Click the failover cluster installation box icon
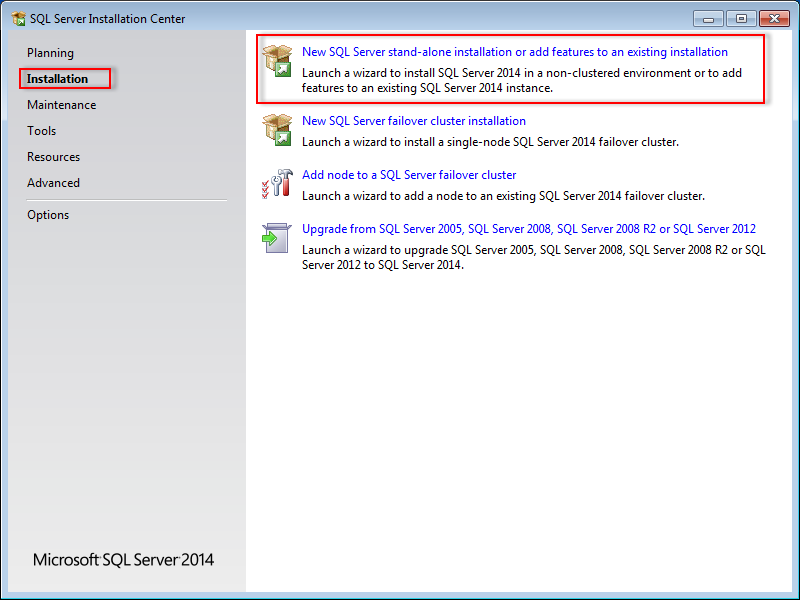This screenshot has width=800, height=600. click(277, 130)
